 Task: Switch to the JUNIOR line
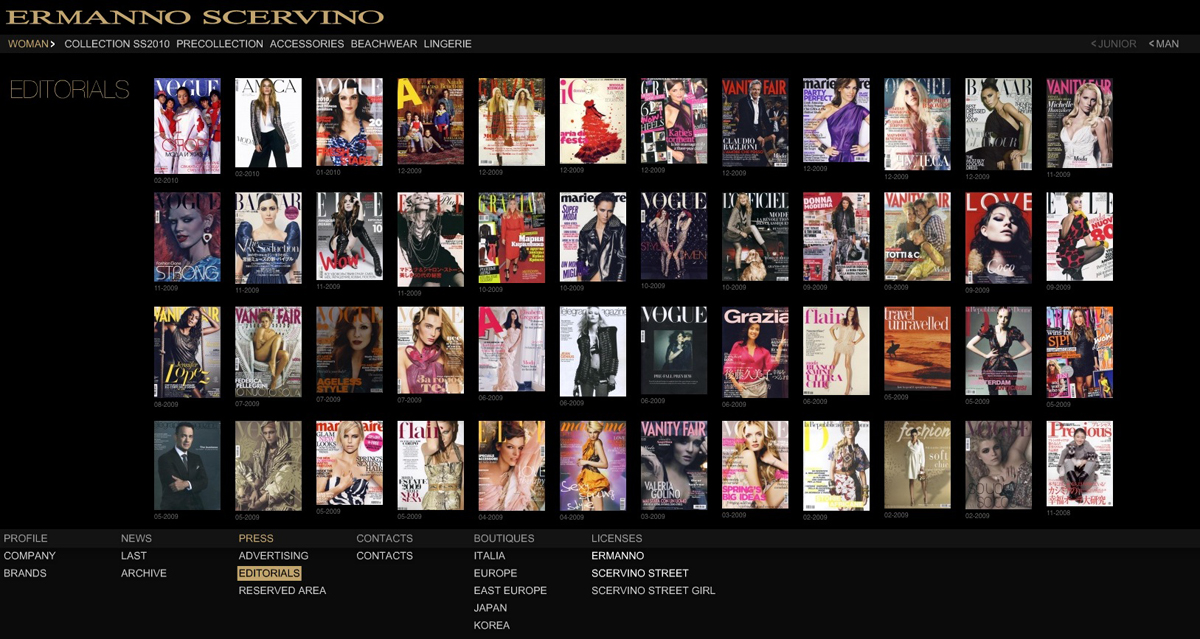click(1114, 44)
